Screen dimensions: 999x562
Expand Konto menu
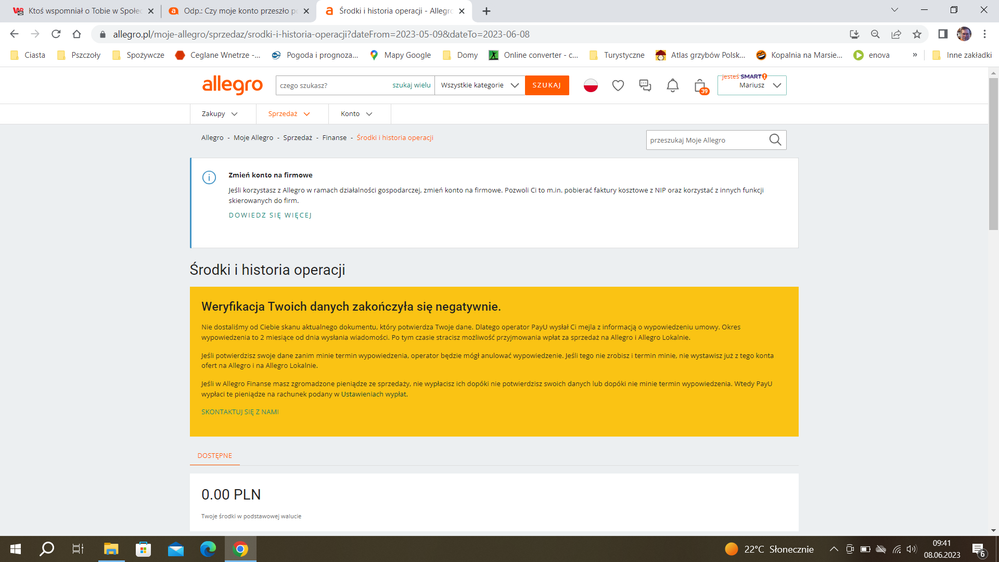point(356,113)
